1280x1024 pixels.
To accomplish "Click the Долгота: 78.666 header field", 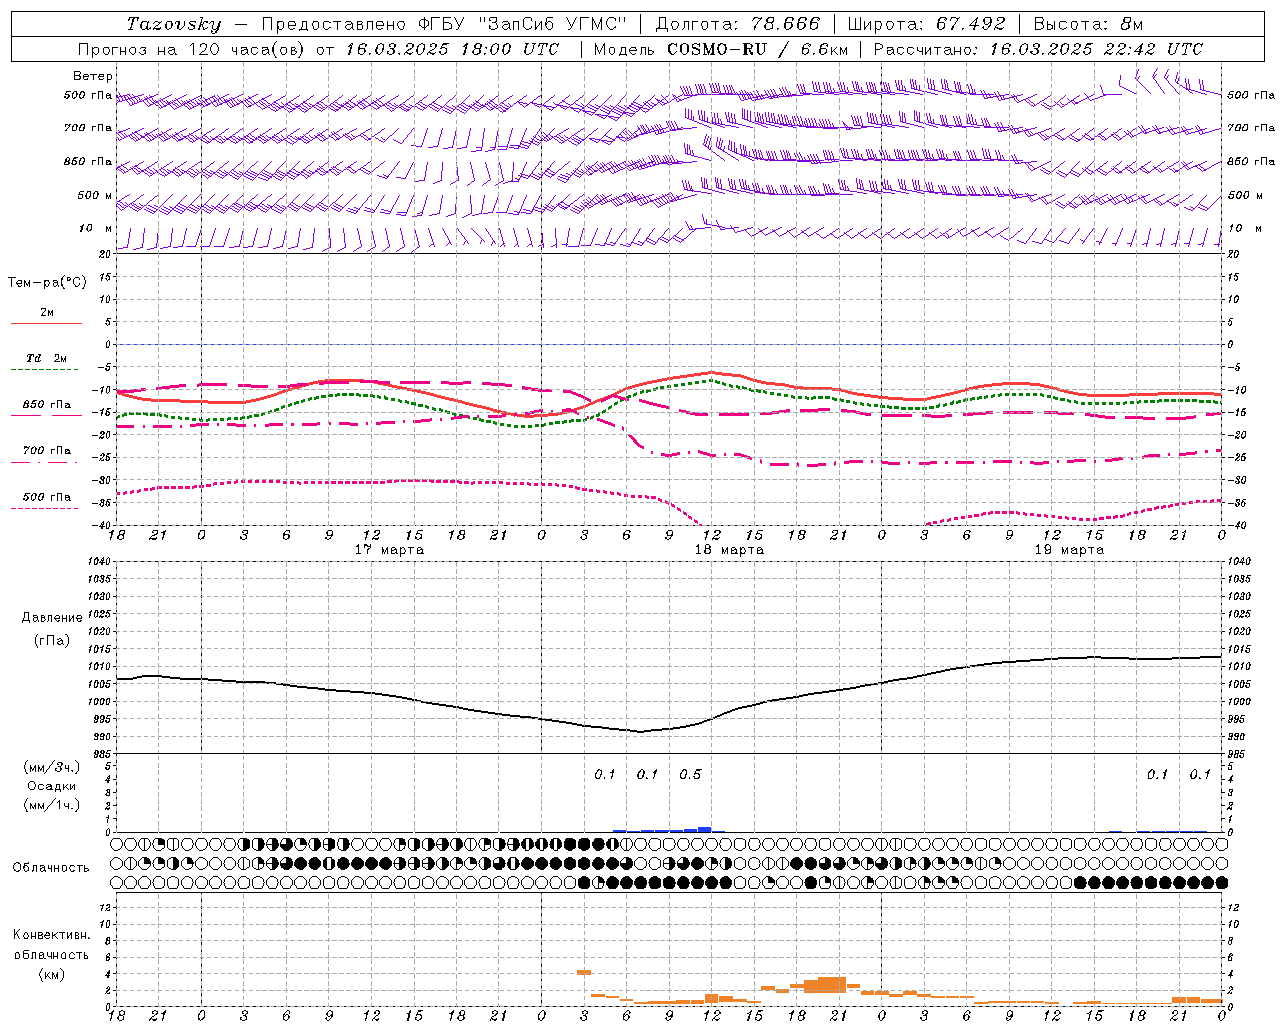I will point(738,24).
